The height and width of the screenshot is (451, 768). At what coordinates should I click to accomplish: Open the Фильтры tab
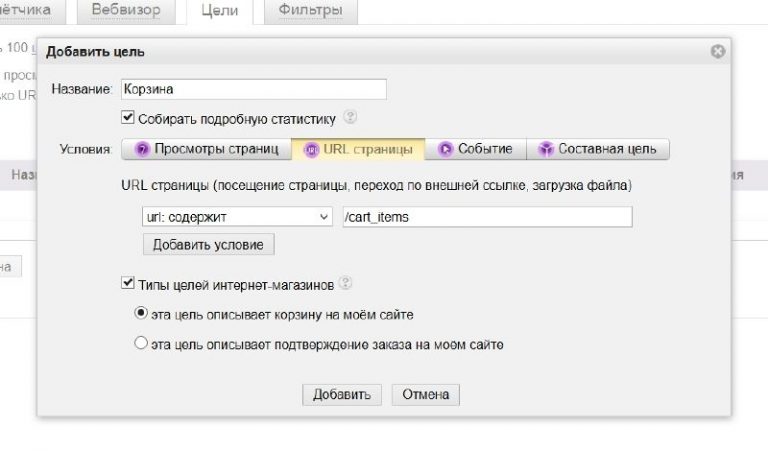point(313,12)
